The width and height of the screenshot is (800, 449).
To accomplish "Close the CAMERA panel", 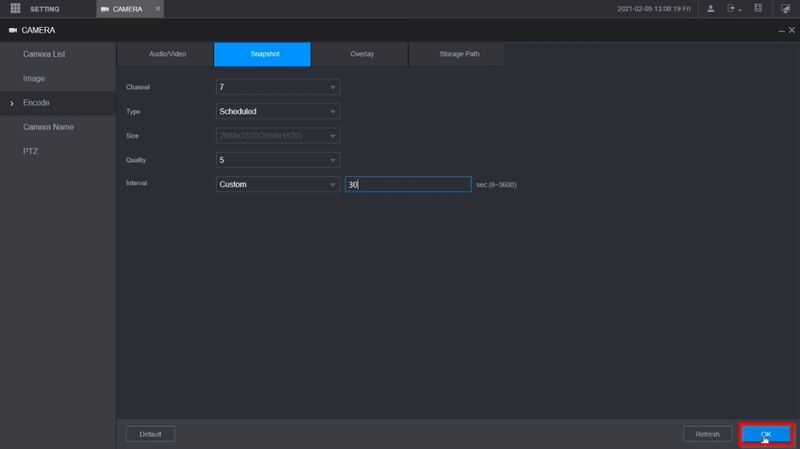I will pyautogui.click(x=791, y=30).
